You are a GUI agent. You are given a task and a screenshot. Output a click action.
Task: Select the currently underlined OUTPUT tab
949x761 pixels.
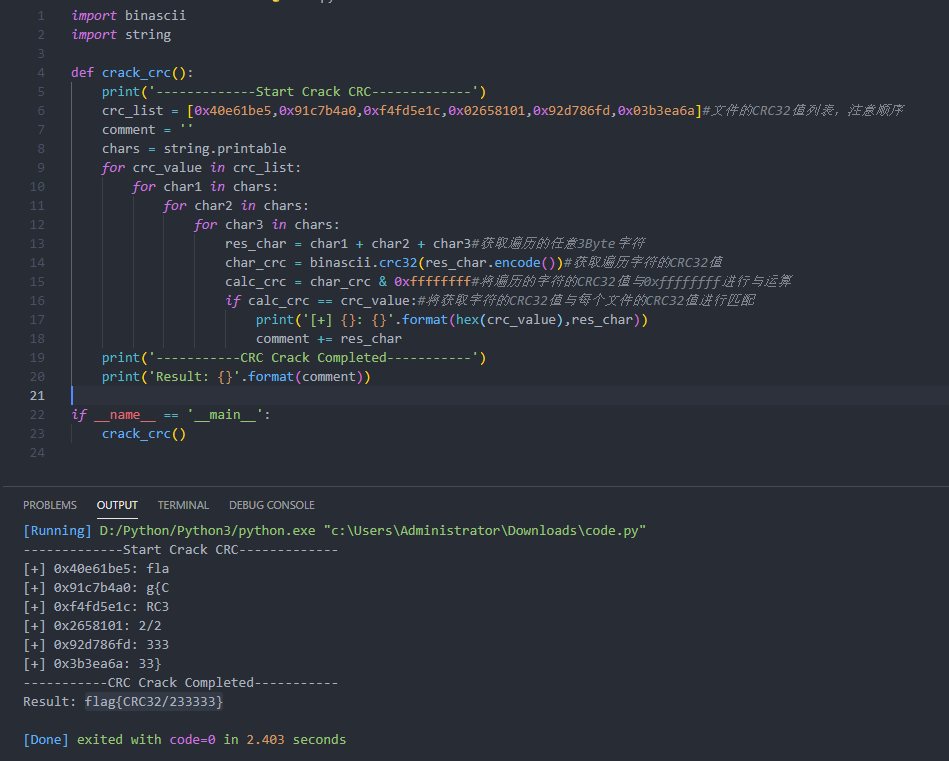[117, 505]
